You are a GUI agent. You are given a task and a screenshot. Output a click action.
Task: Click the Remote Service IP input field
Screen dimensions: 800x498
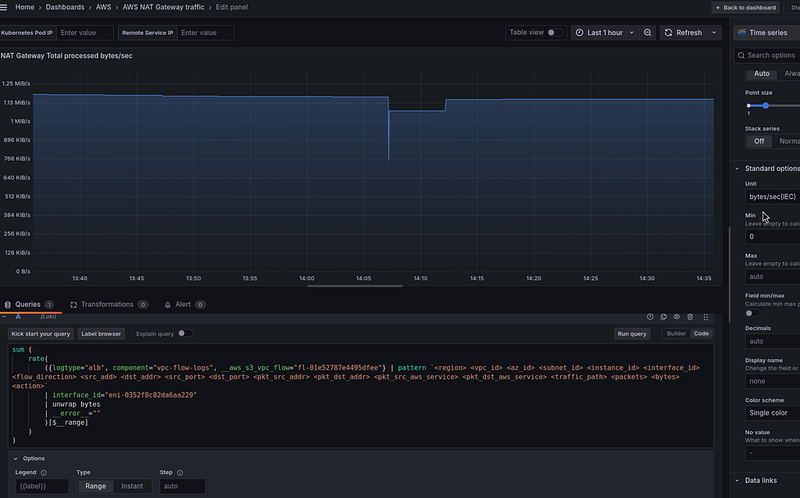(205, 33)
